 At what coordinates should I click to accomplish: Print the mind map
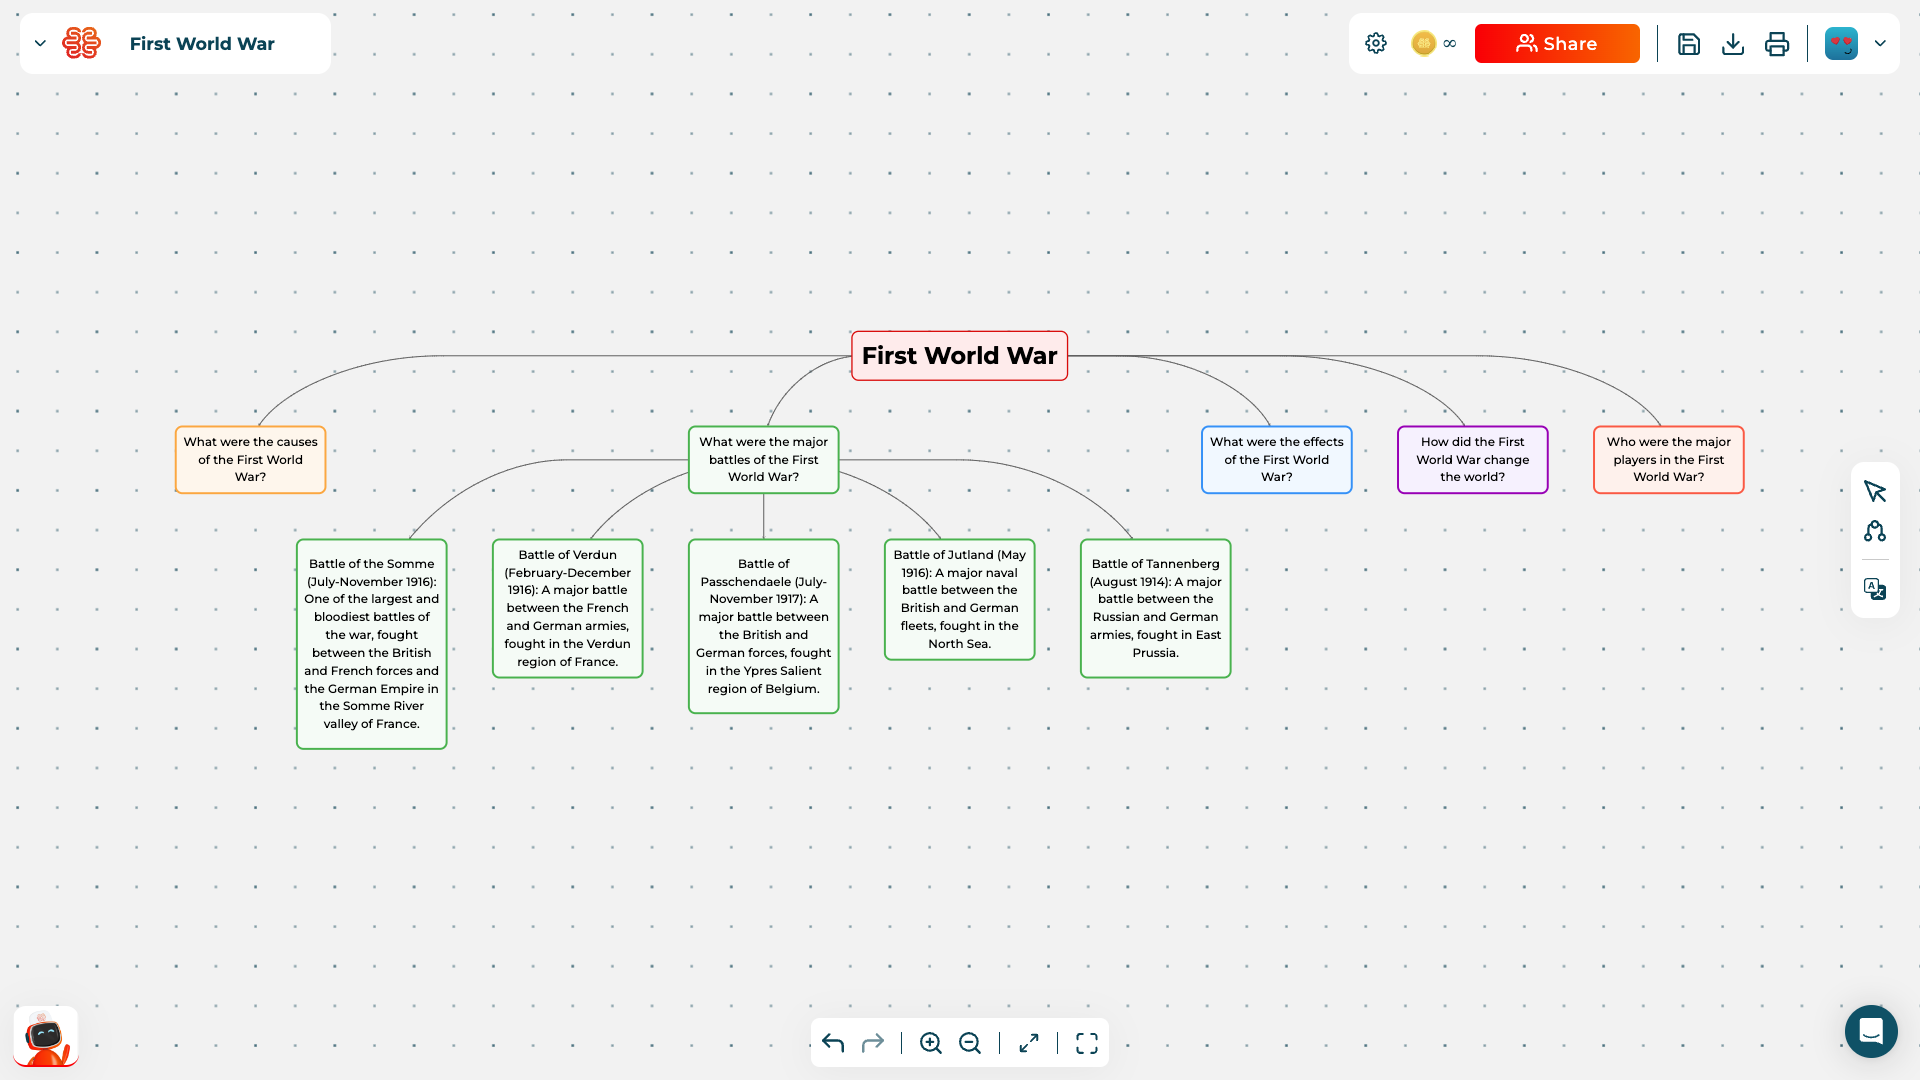click(1777, 43)
